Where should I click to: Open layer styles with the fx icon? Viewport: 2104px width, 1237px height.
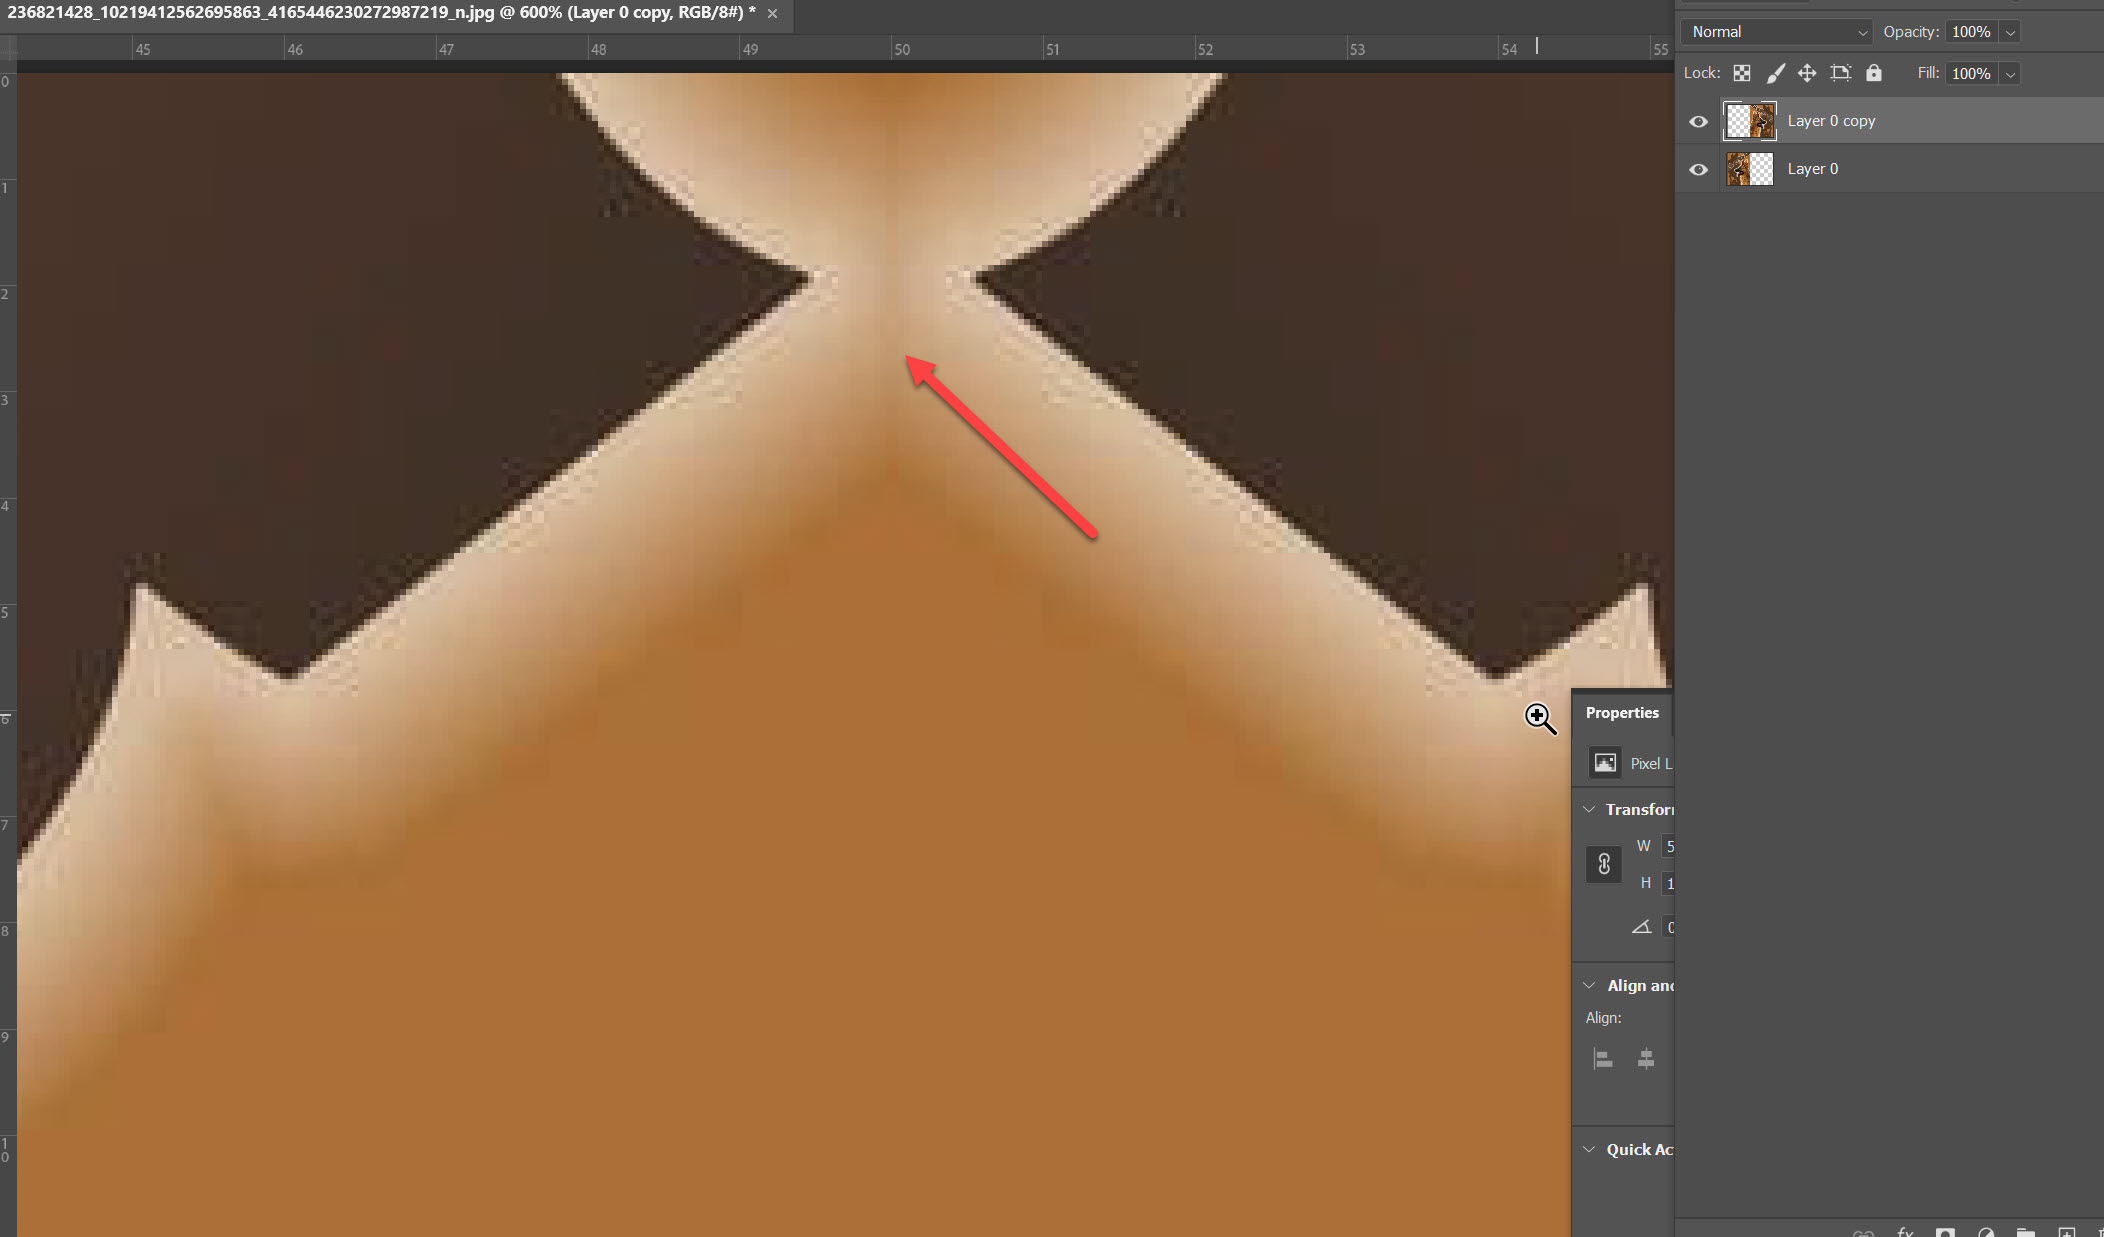coord(1905,1232)
